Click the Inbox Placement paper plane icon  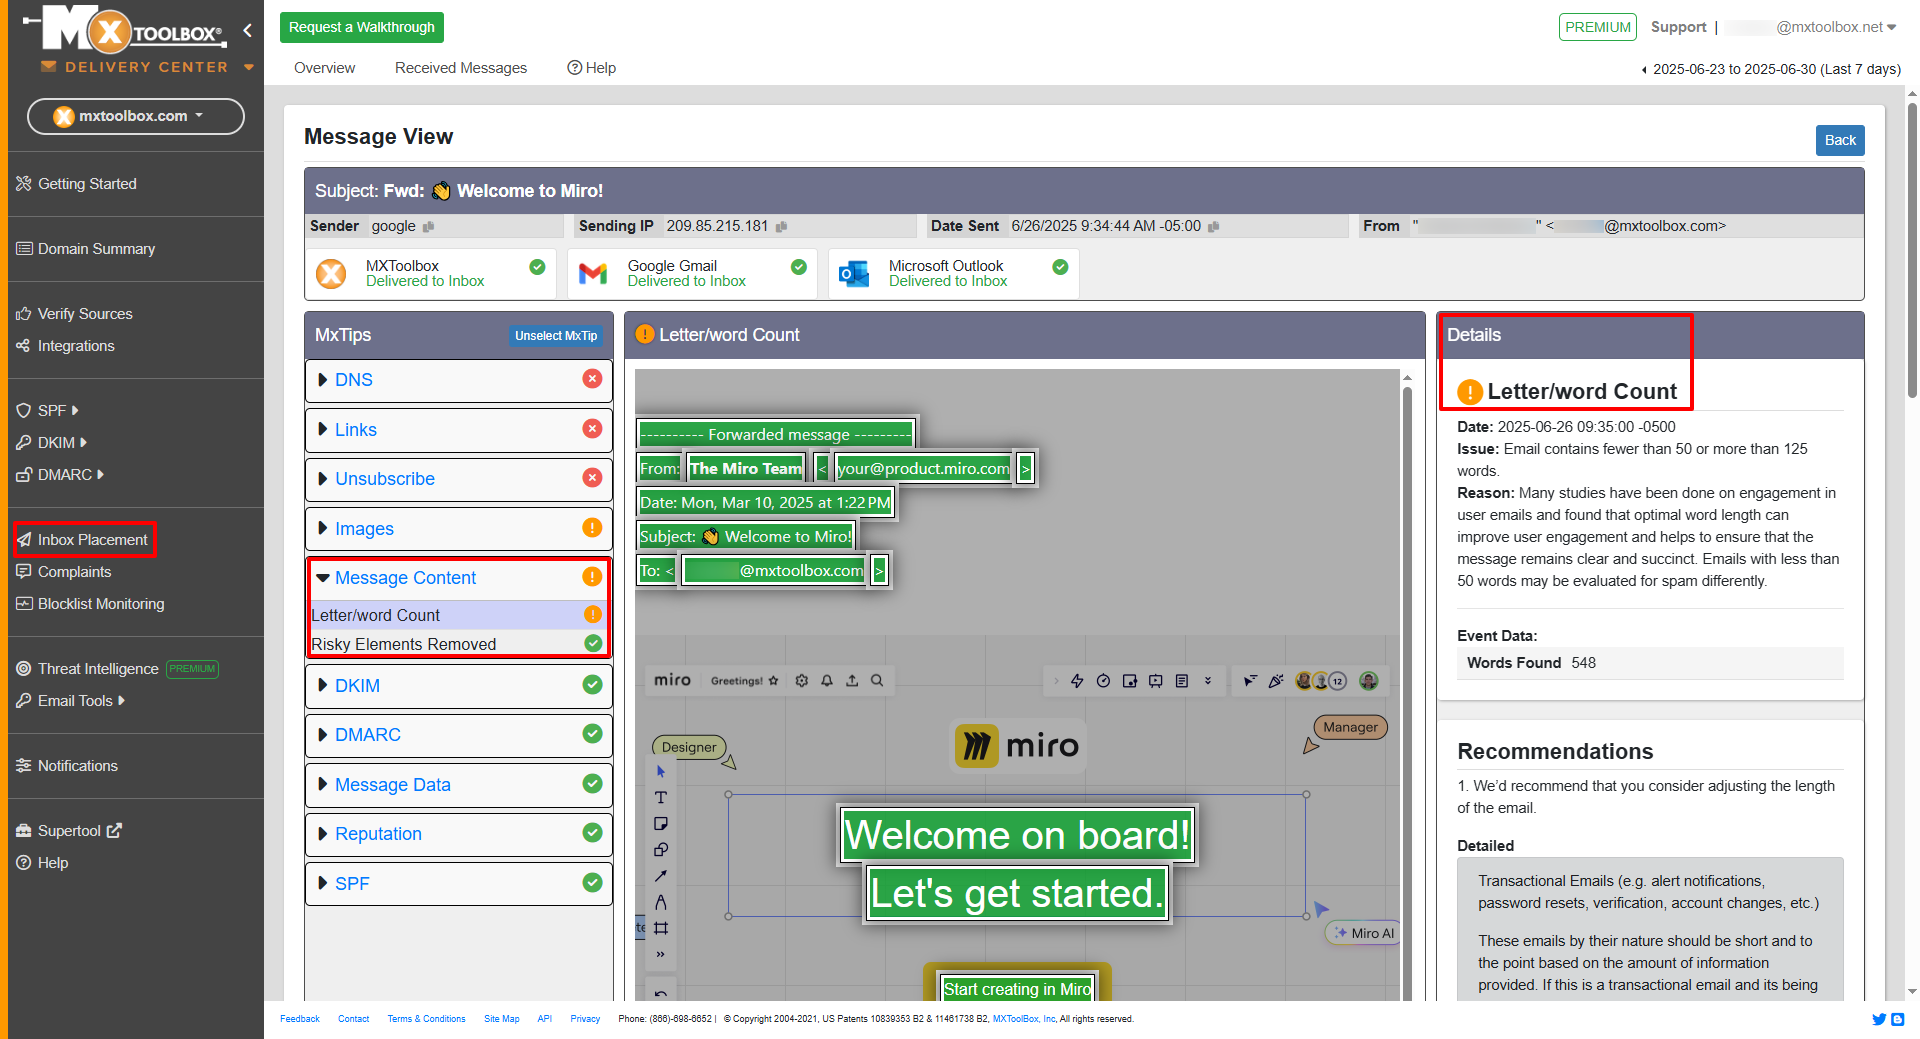pyautogui.click(x=24, y=540)
